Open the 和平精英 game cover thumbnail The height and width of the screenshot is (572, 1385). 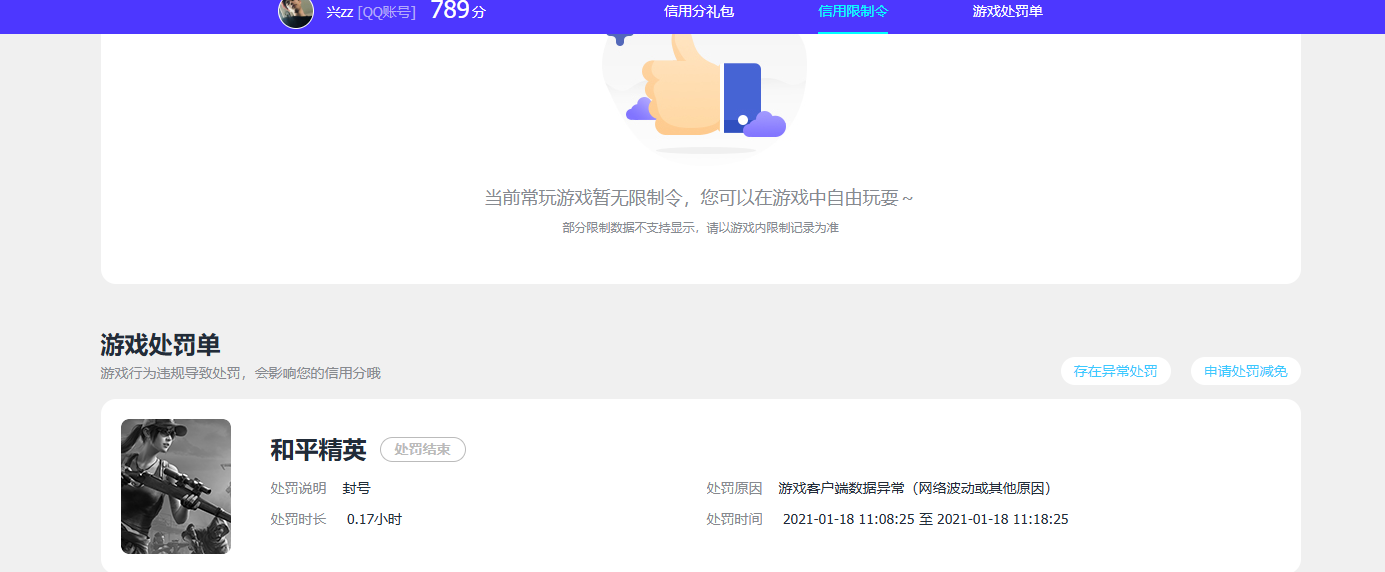coord(176,486)
